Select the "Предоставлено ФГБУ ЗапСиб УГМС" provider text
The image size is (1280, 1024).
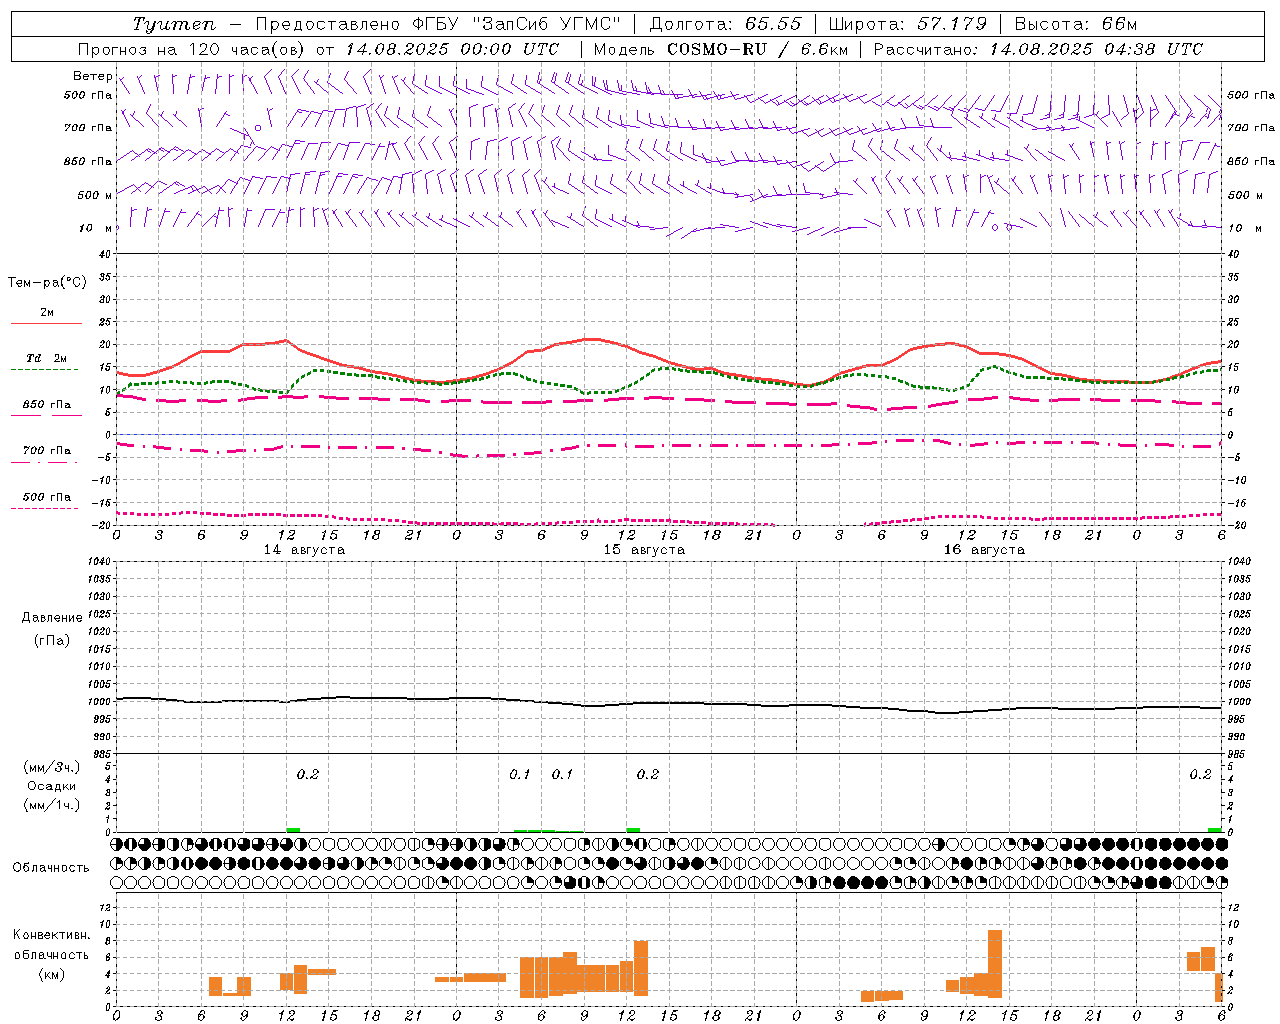[438, 24]
